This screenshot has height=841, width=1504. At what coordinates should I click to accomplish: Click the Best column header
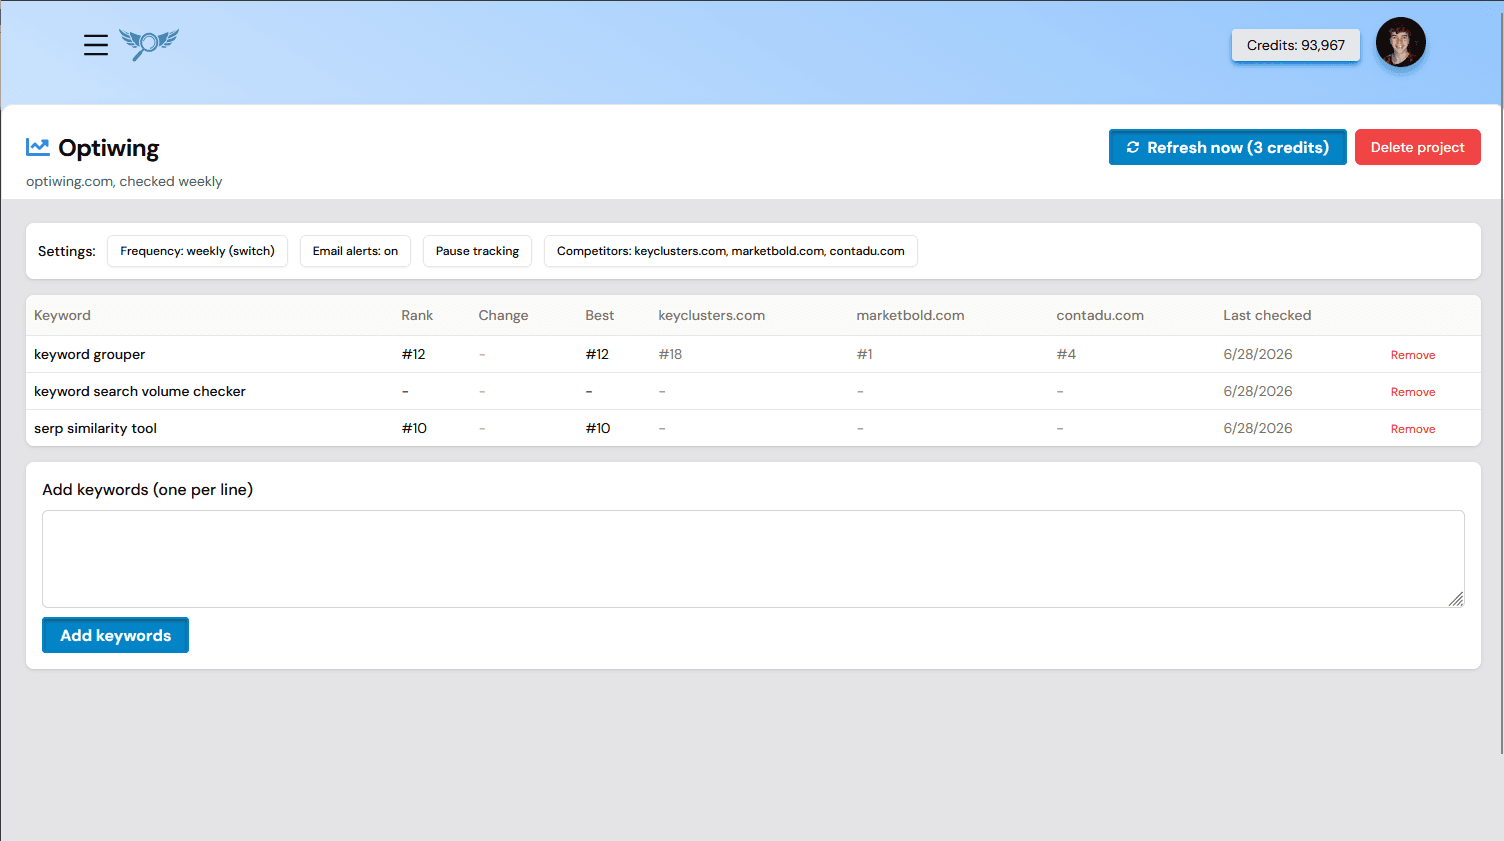click(599, 315)
